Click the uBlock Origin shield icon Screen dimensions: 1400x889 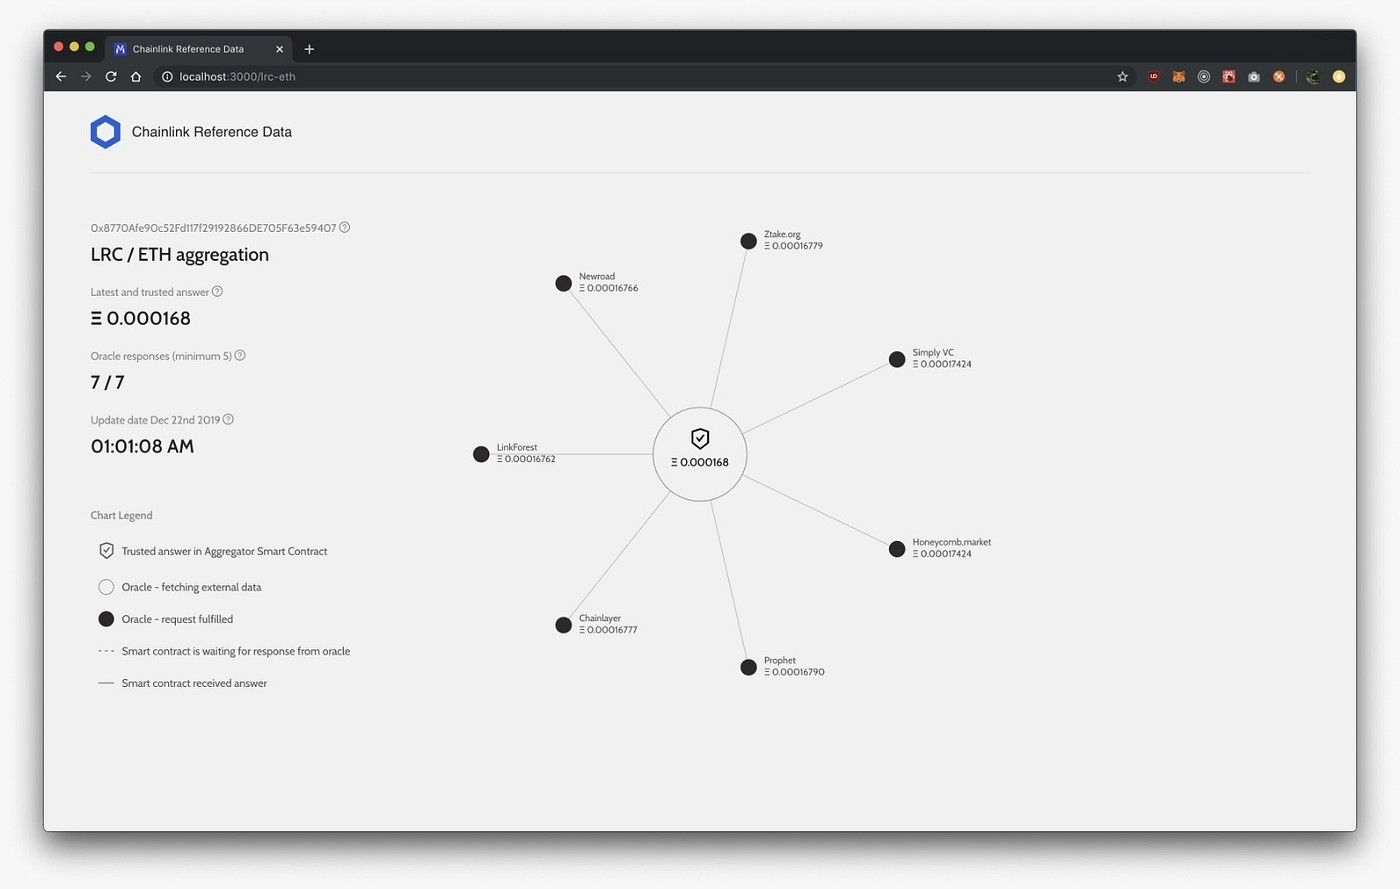click(x=1153, y=76)
